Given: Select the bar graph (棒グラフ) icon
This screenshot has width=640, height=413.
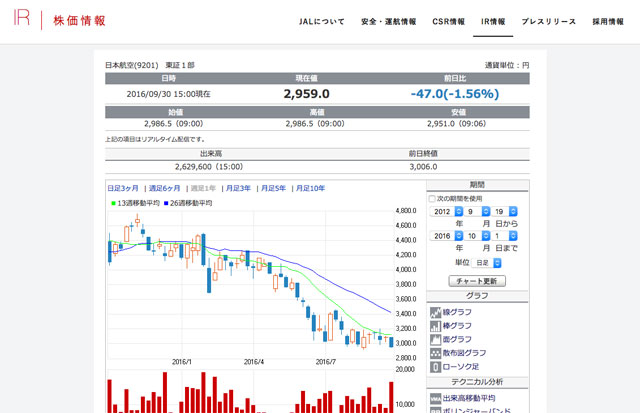Looking at the screenshot, I should (x=436, y=325).
